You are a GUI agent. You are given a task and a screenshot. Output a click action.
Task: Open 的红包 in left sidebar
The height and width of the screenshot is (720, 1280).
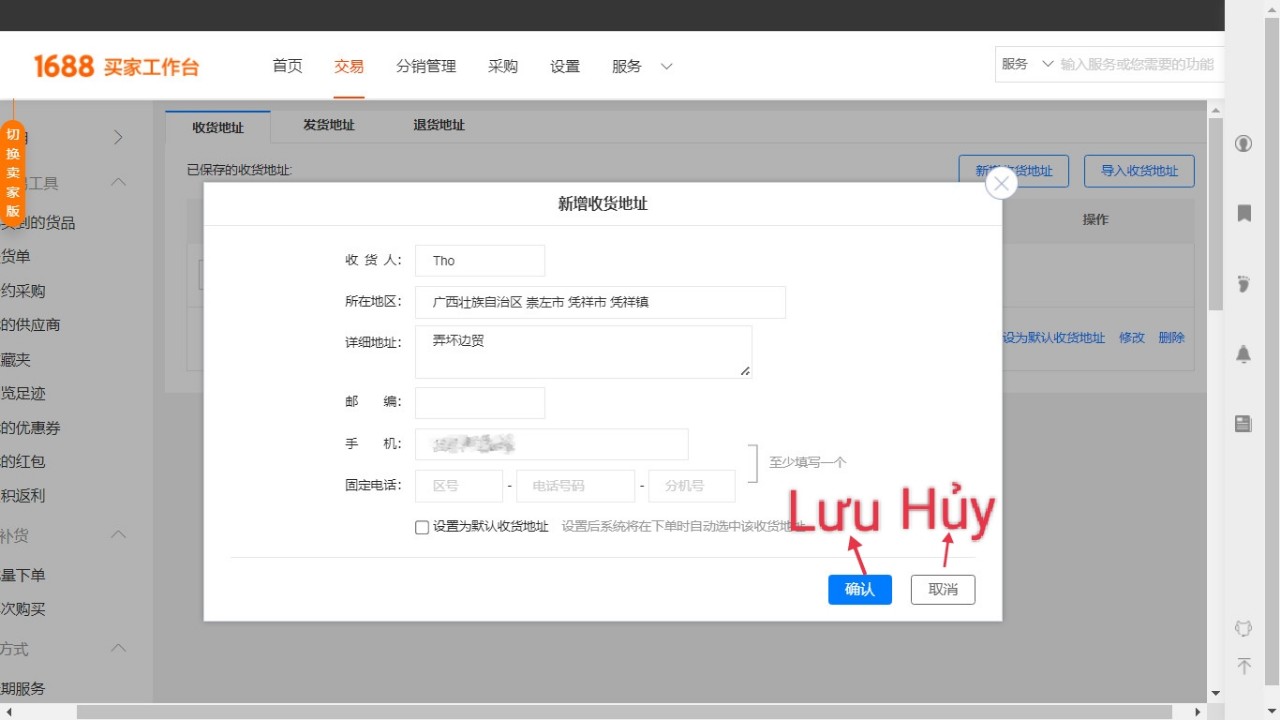(23, 461)
